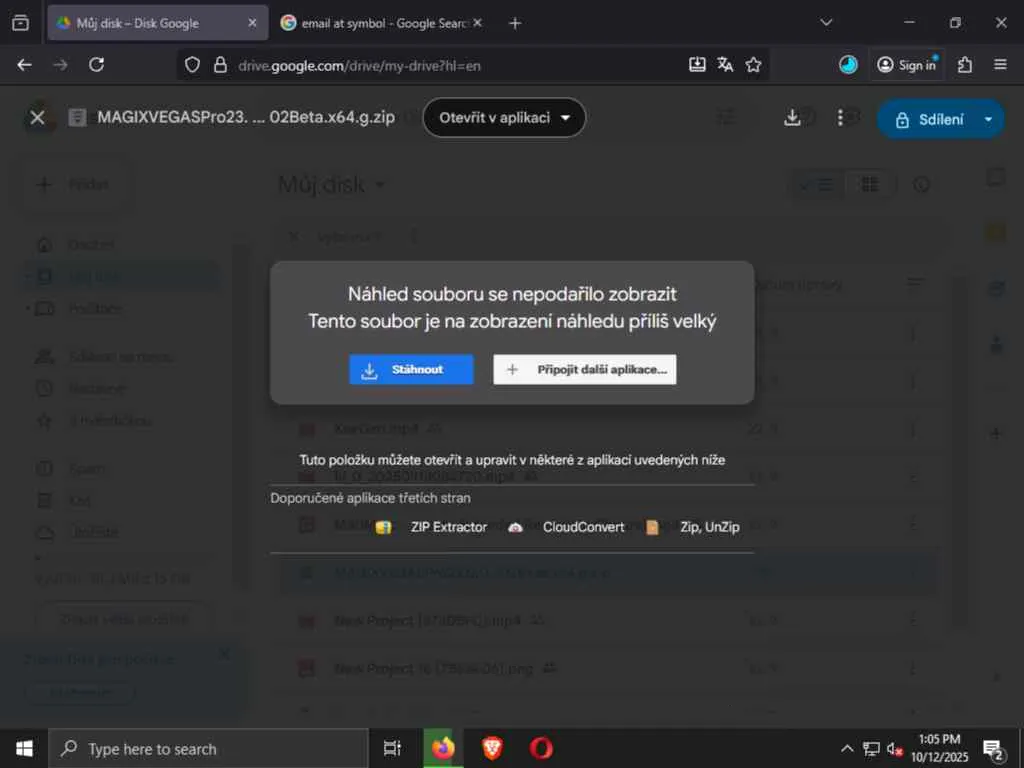This screenshot has height=768, width=1024.
Task: Click the blue circular extension icon
Action: (848, 65)
